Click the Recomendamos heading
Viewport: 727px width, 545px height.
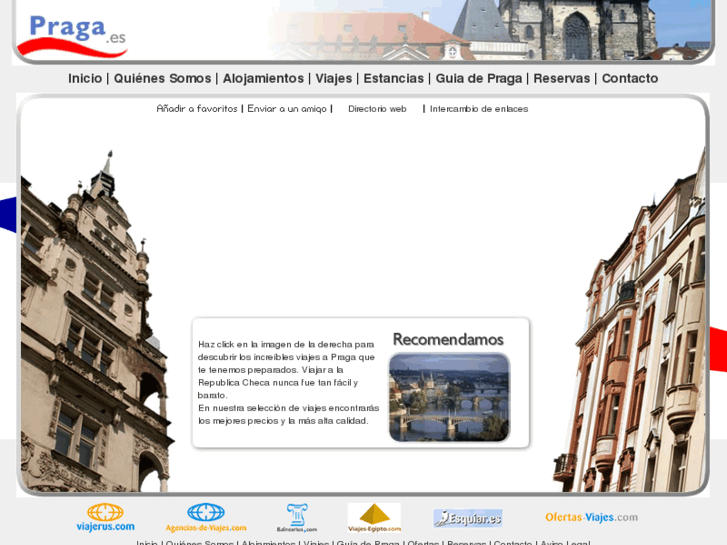pyautogui.click(x=448, y=340)
